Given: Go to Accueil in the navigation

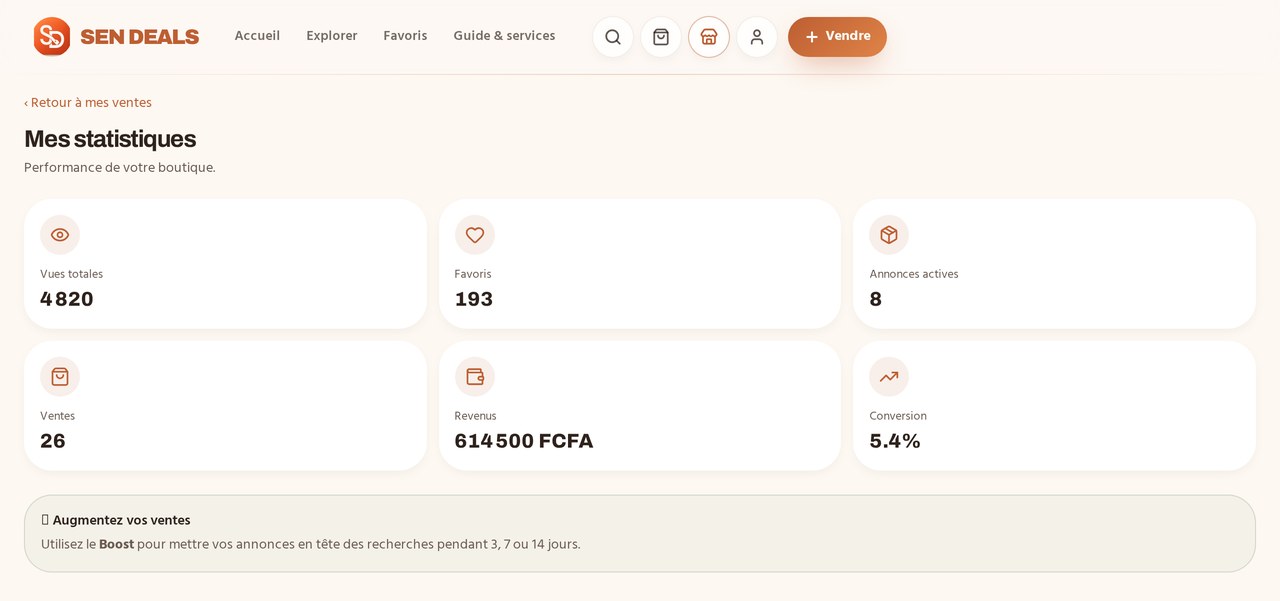Looking at the screenshot, I should [257, 36].
